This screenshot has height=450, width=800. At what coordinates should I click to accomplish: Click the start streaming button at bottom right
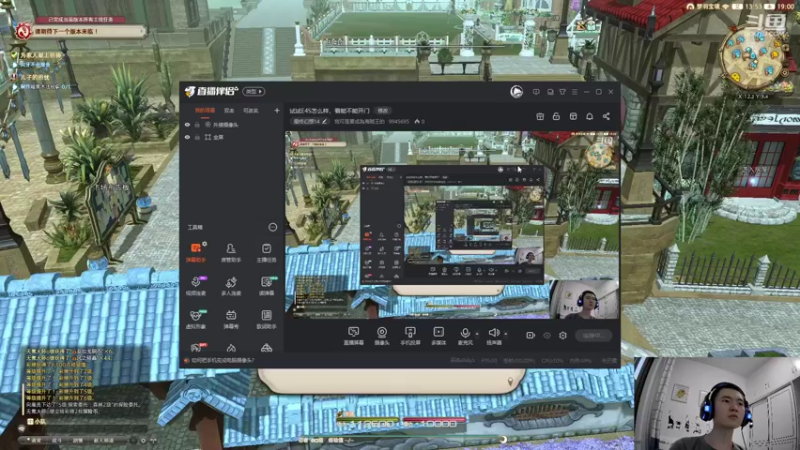pyautogui.click(x=593, y=335)
